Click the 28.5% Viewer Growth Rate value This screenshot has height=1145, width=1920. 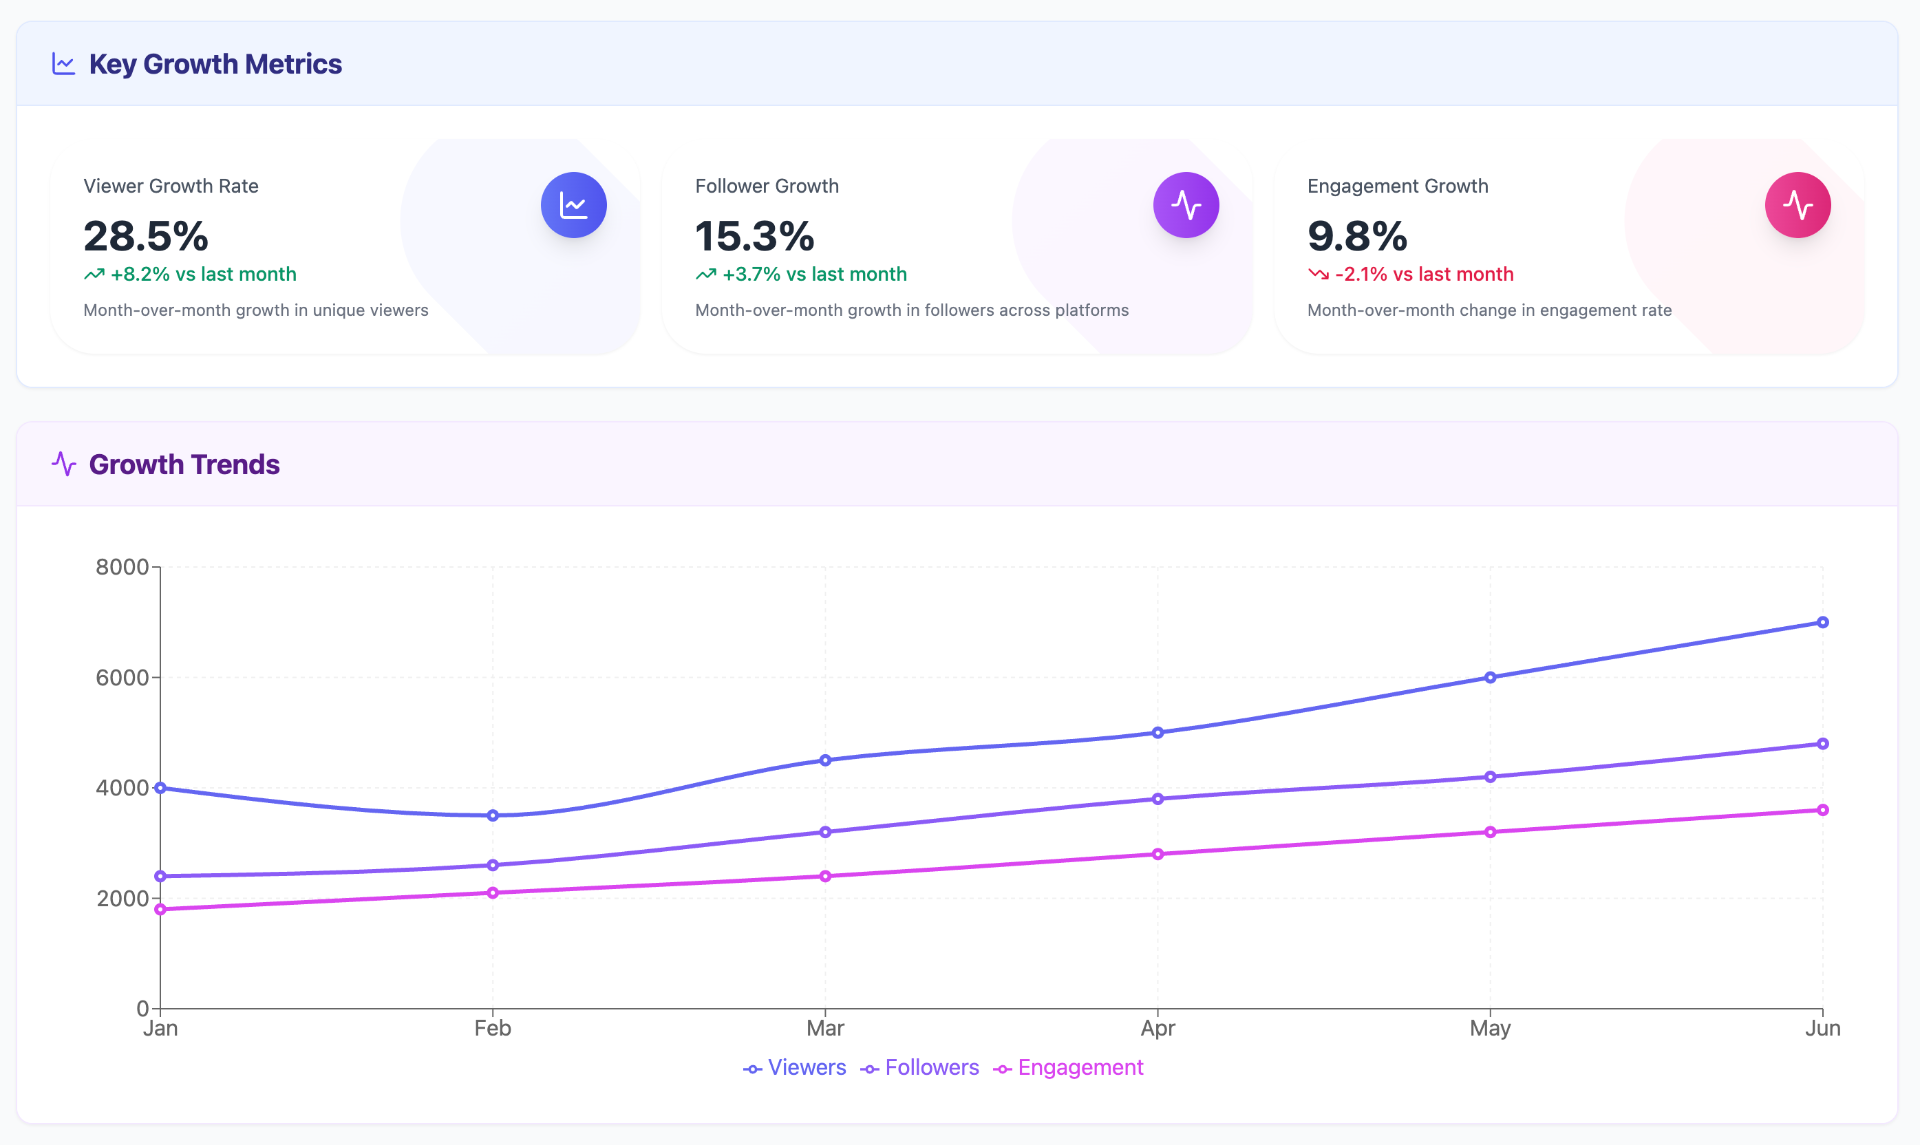[146, 237]
